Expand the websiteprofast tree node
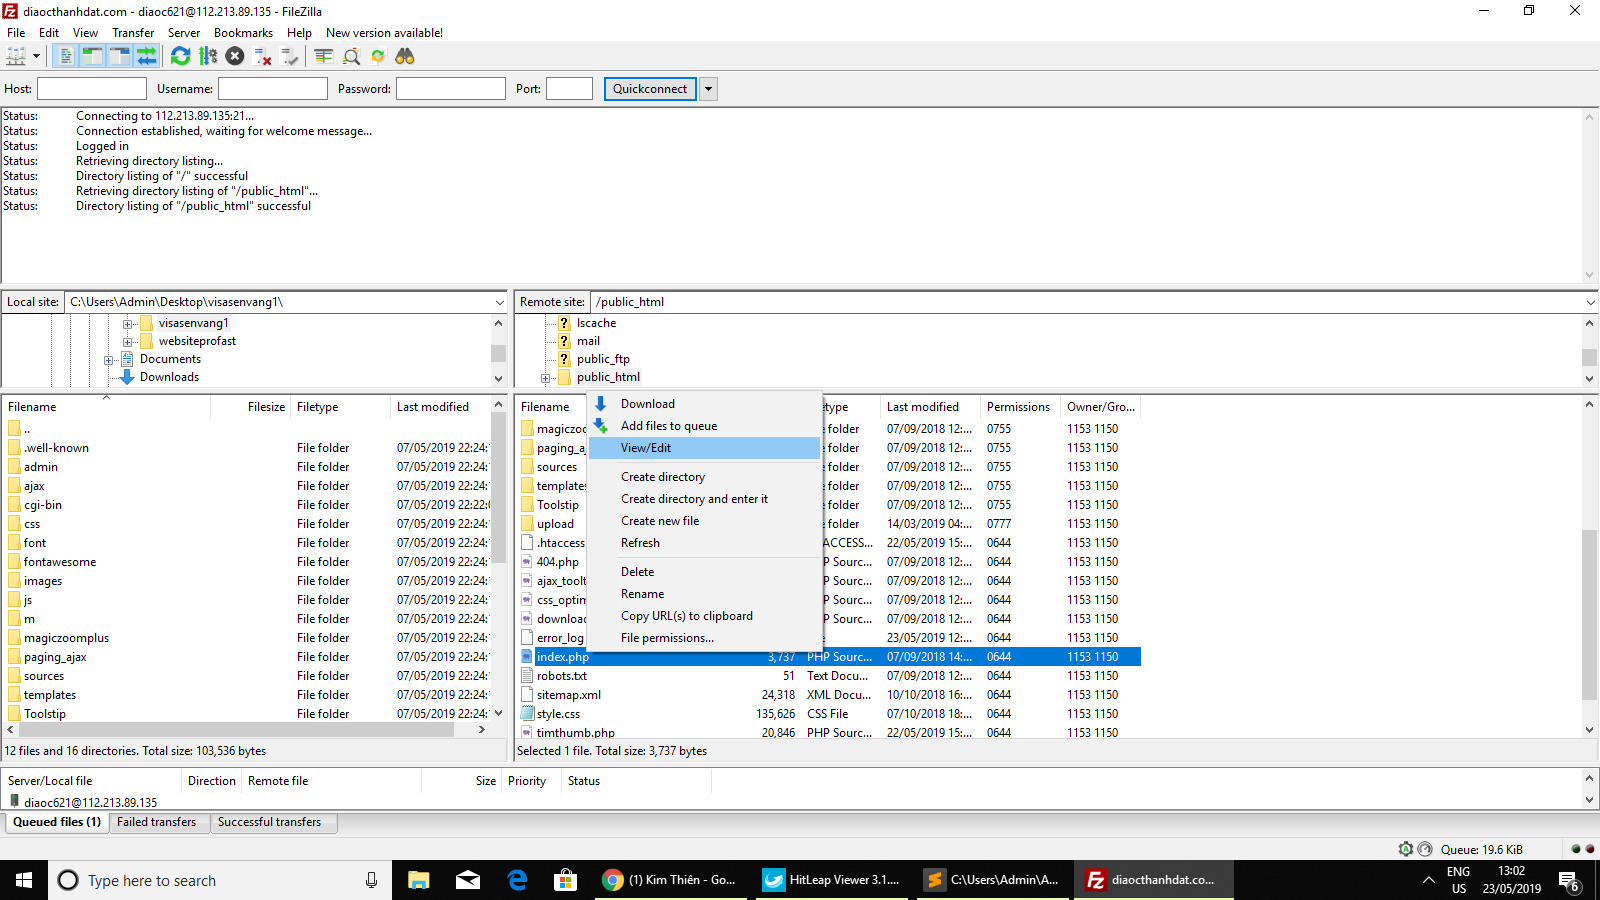 click(128, 341)
